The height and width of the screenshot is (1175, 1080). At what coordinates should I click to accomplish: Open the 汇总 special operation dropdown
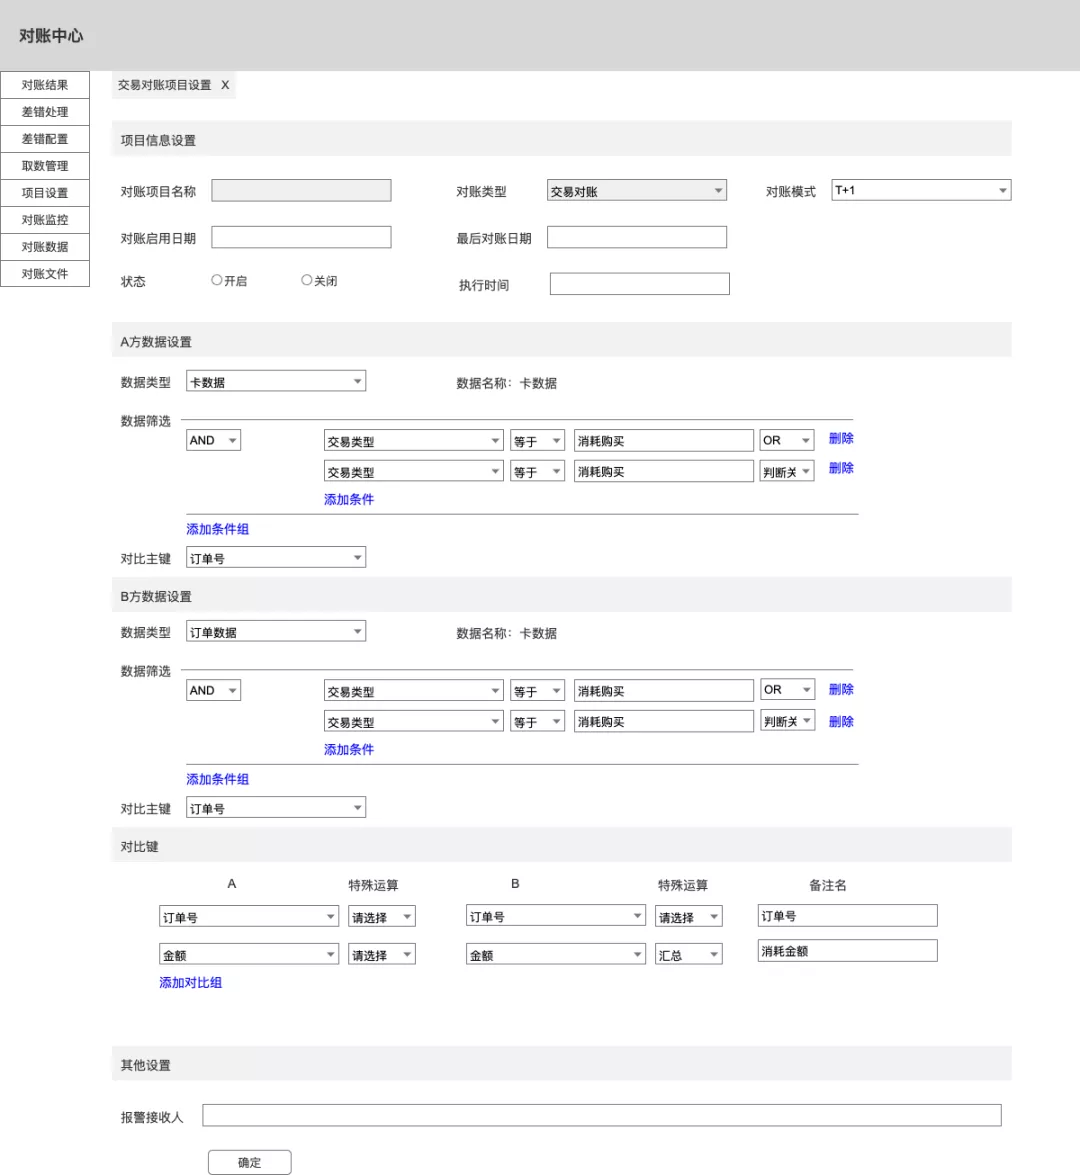689,955
